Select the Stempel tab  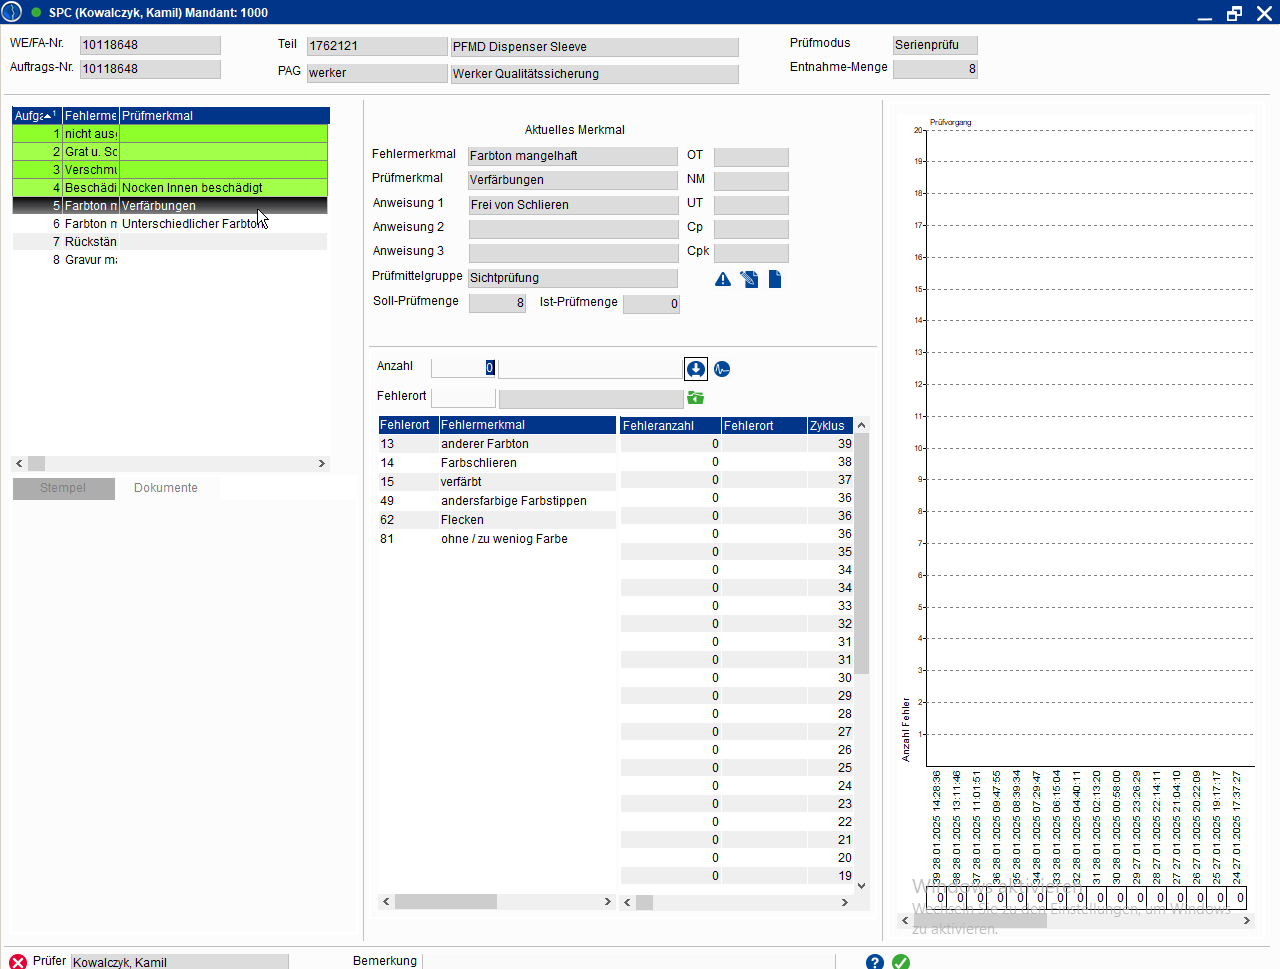coord(63,488)
